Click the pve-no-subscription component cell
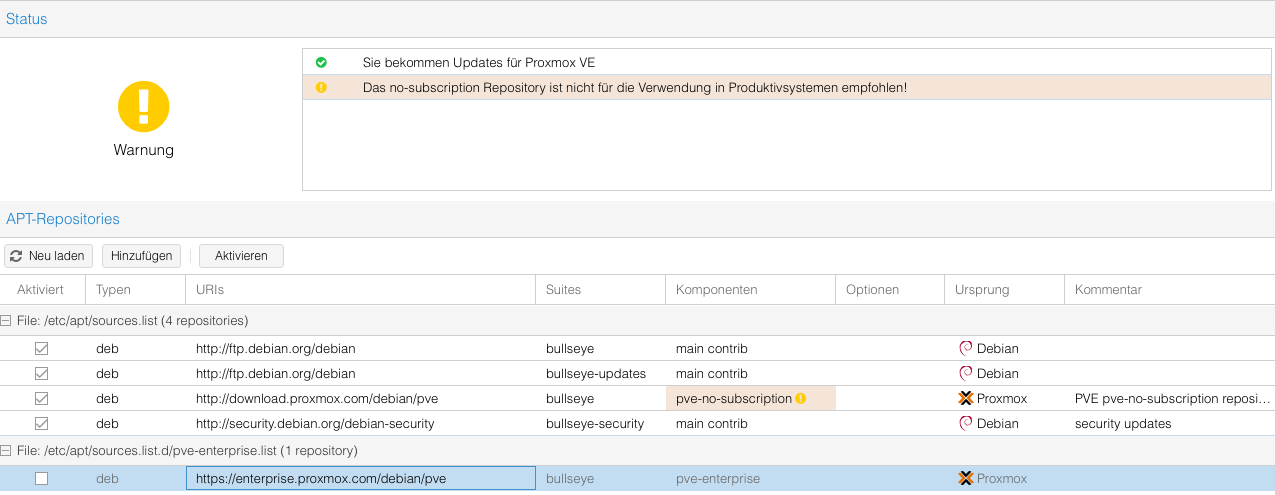This screenshot has width=1275, height=495. point(750,398)
